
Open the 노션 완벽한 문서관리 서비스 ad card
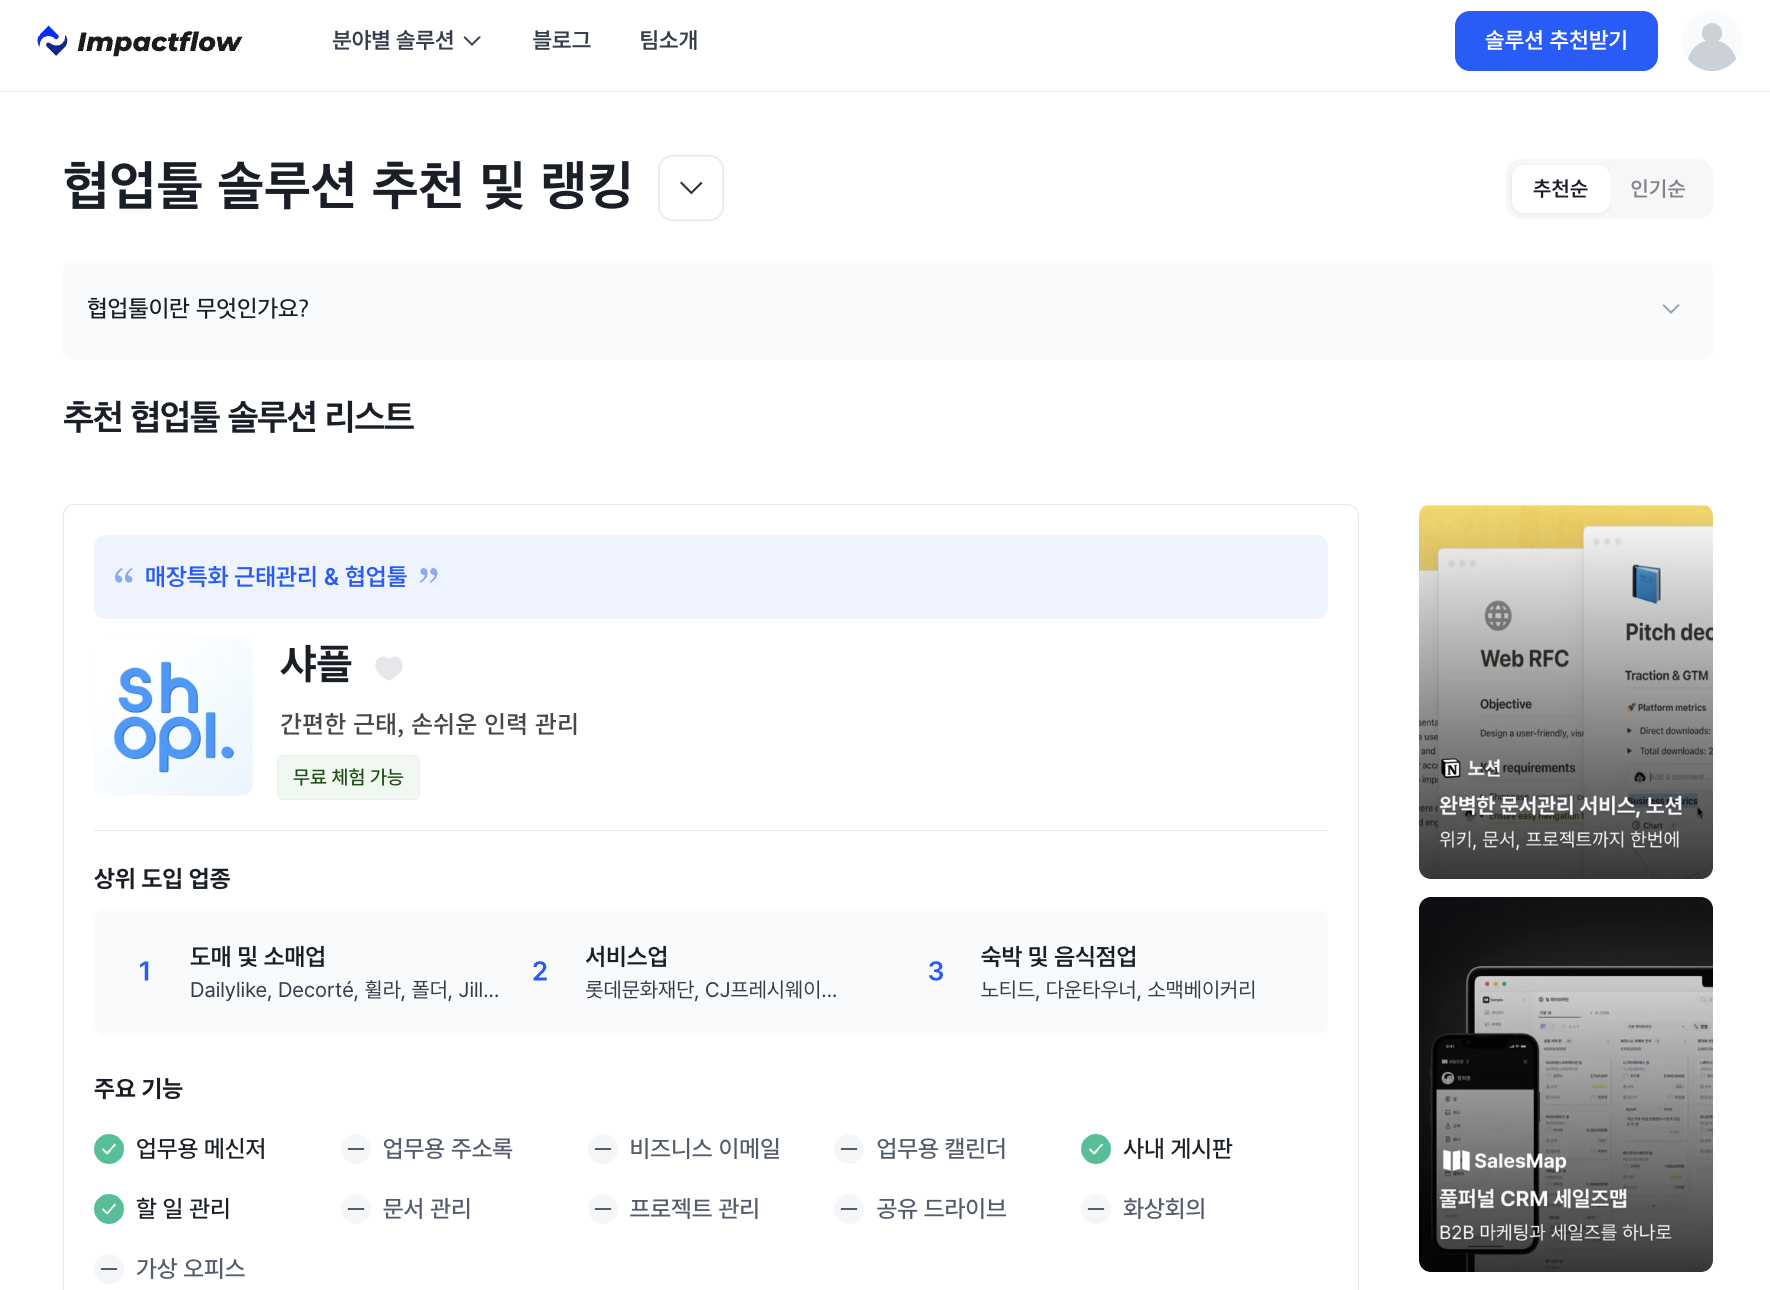tap(1566, 692)
